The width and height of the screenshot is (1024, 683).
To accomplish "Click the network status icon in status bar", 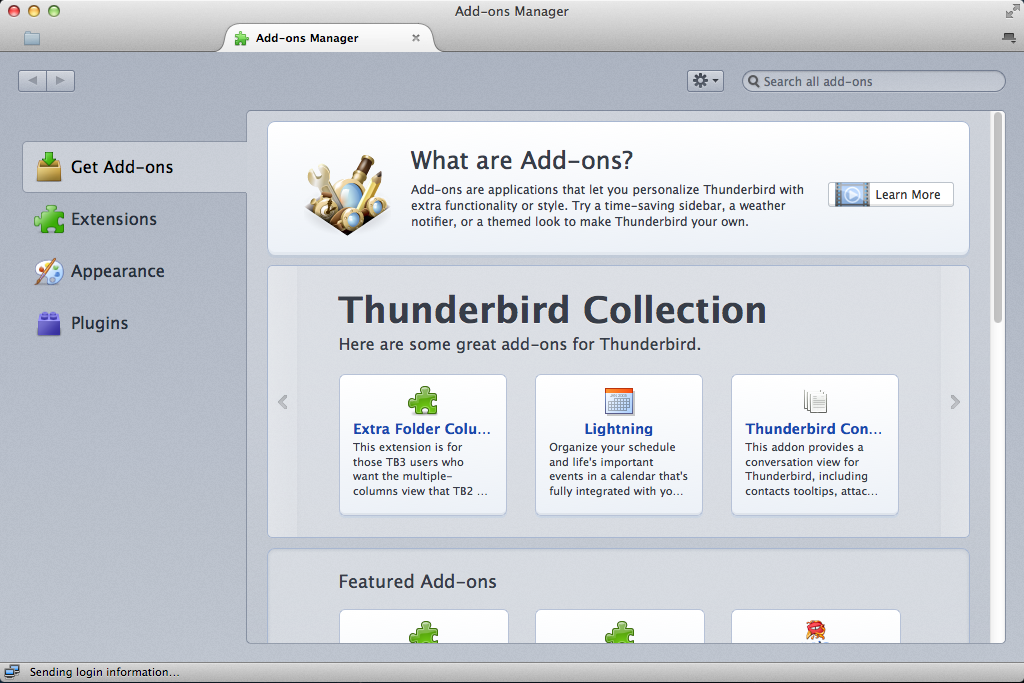I will (12, 672).
